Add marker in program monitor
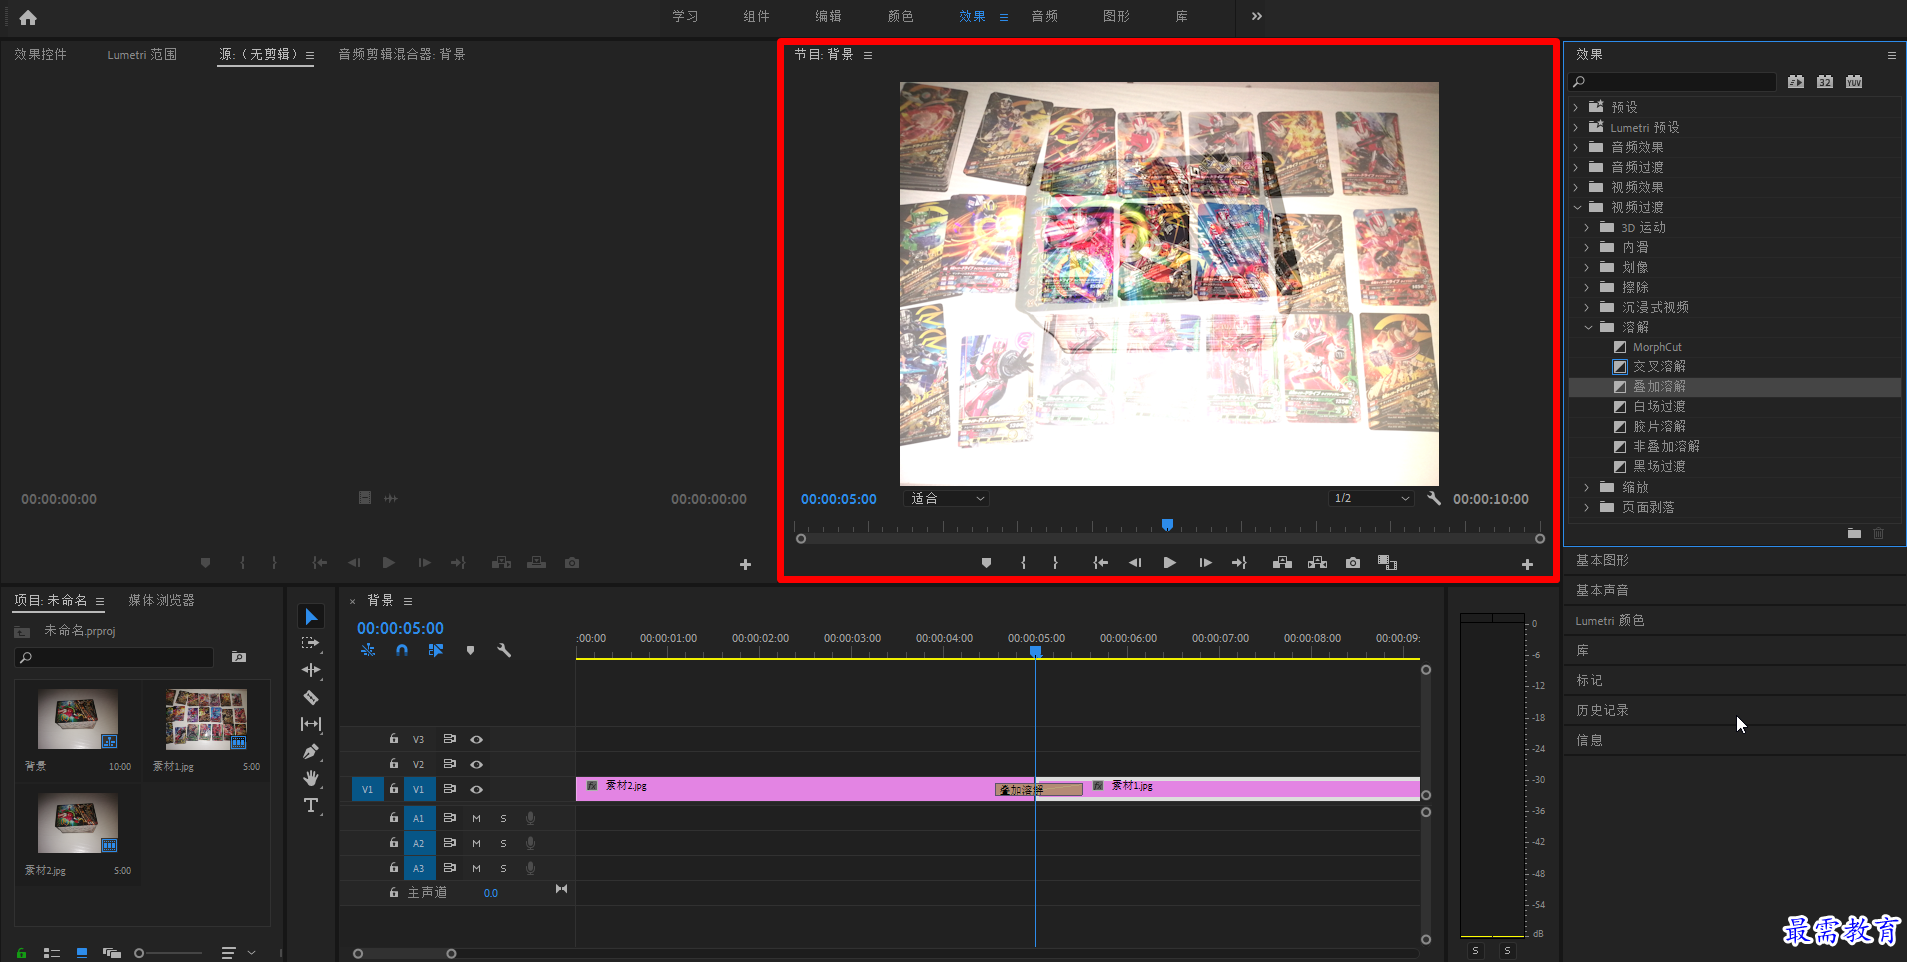1907x962 pixels. click(986, 563)
